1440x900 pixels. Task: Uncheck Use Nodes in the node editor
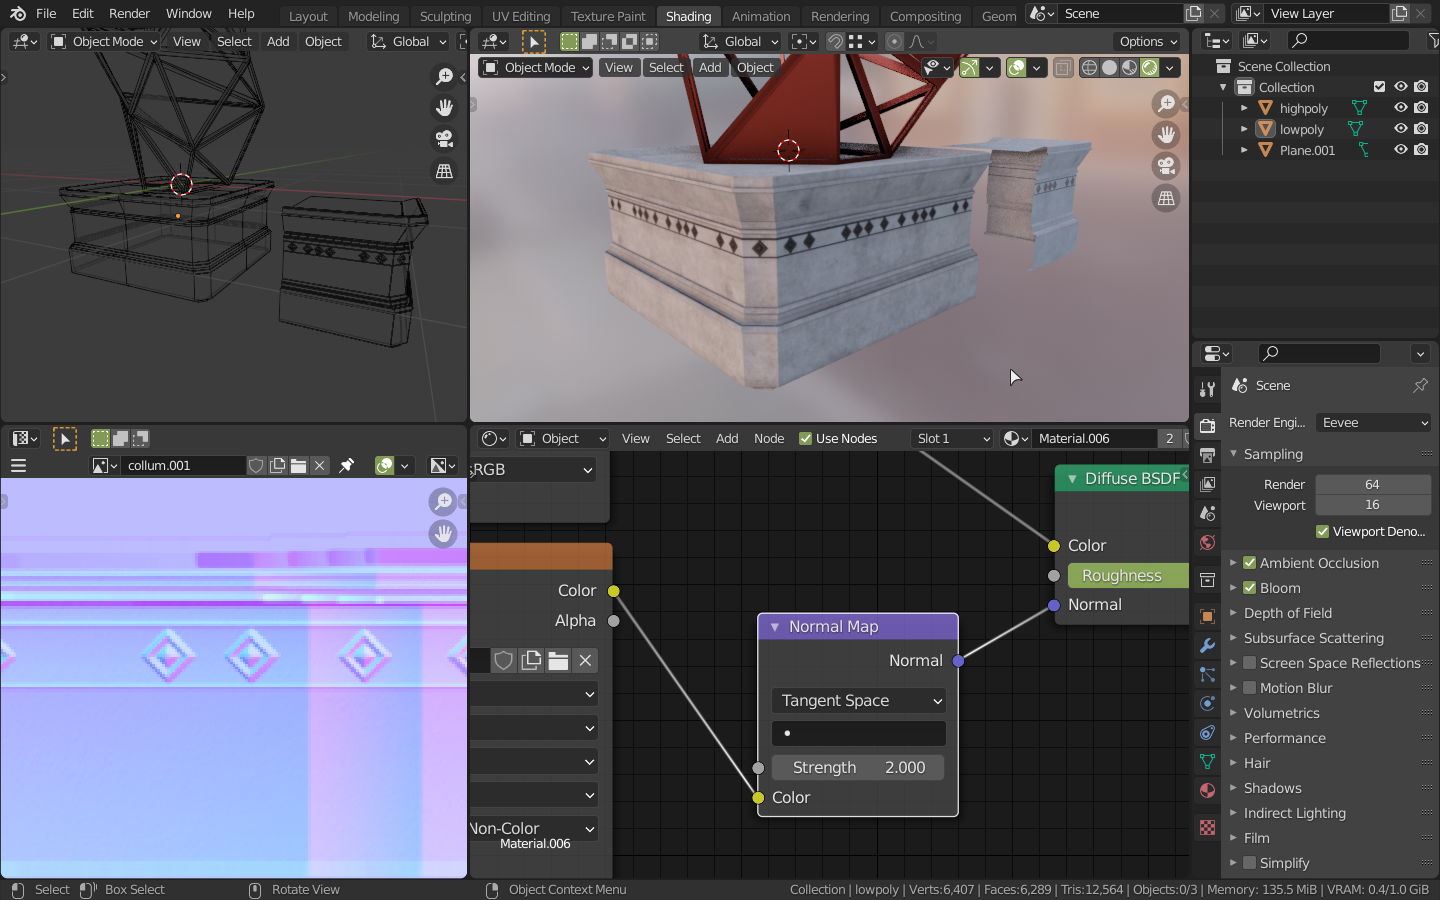[x=806, y=438]
